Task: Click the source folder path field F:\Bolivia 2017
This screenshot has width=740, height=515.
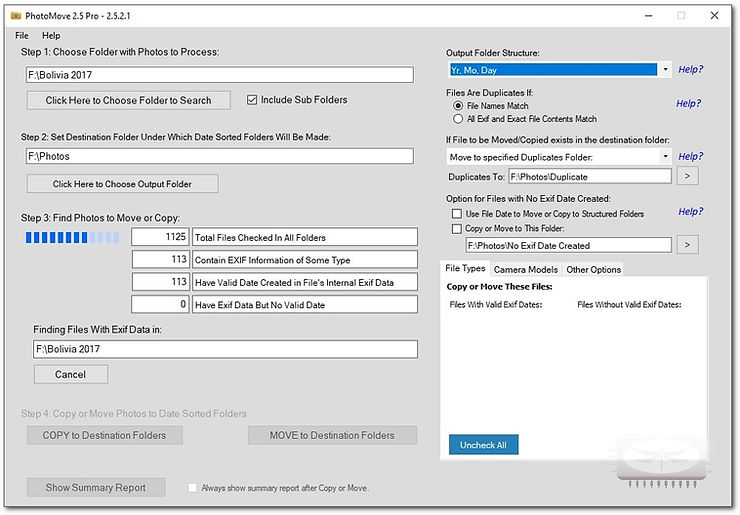Action: (220, 75)
